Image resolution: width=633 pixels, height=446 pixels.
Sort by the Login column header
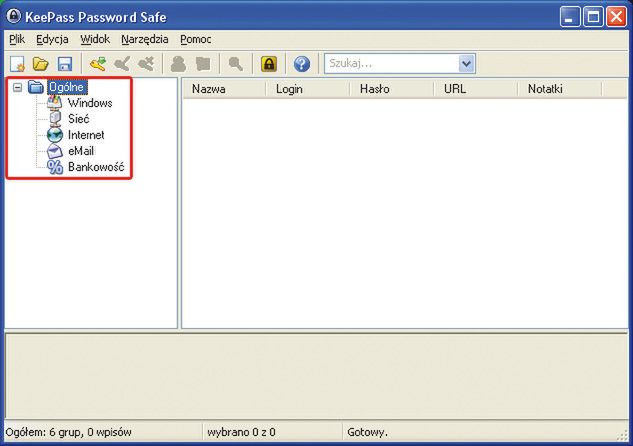point(308,89)
